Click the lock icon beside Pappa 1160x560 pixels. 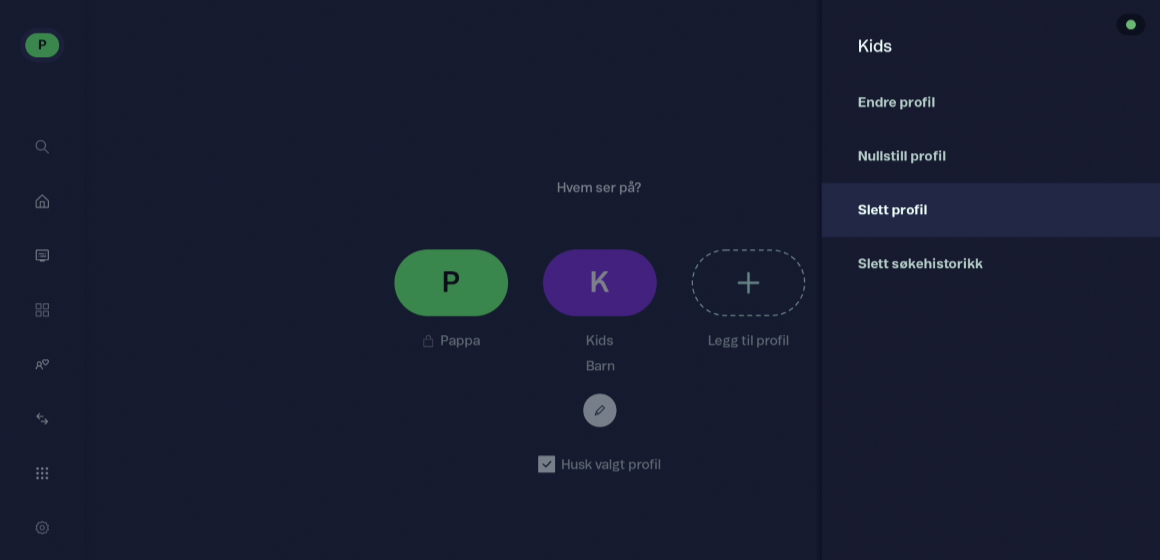pos(428,341)
